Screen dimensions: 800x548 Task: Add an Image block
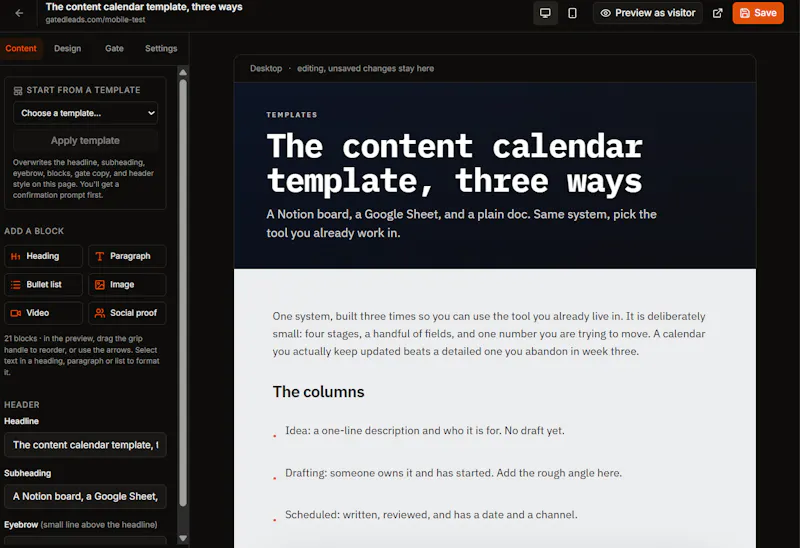pos(127,285)
